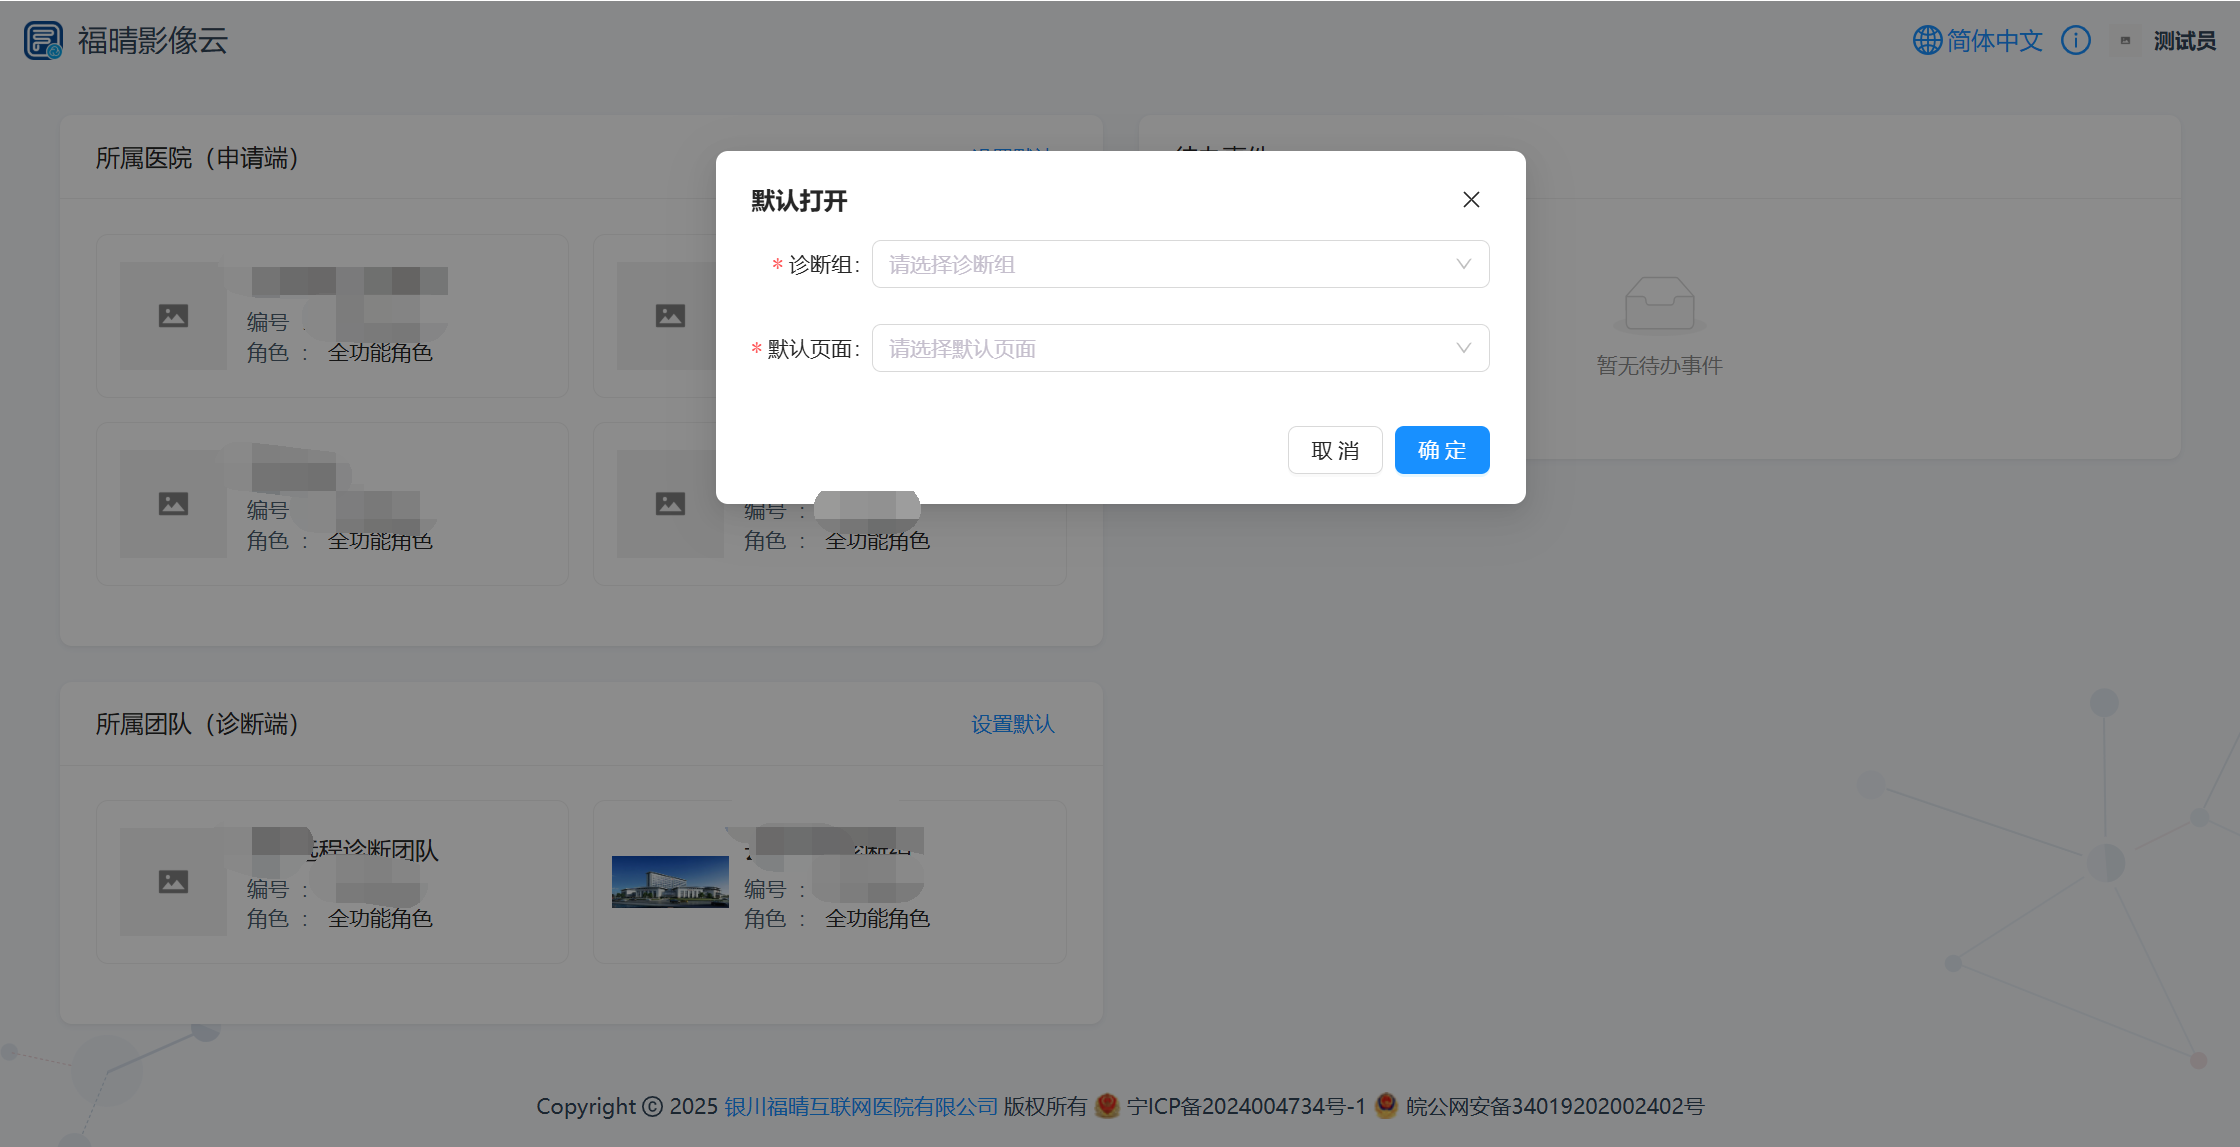Image resolution: width=2240 pixels, height=1147 pixels.
Task: Click the 确定 button to confirm
Action: coord(1442,450)
